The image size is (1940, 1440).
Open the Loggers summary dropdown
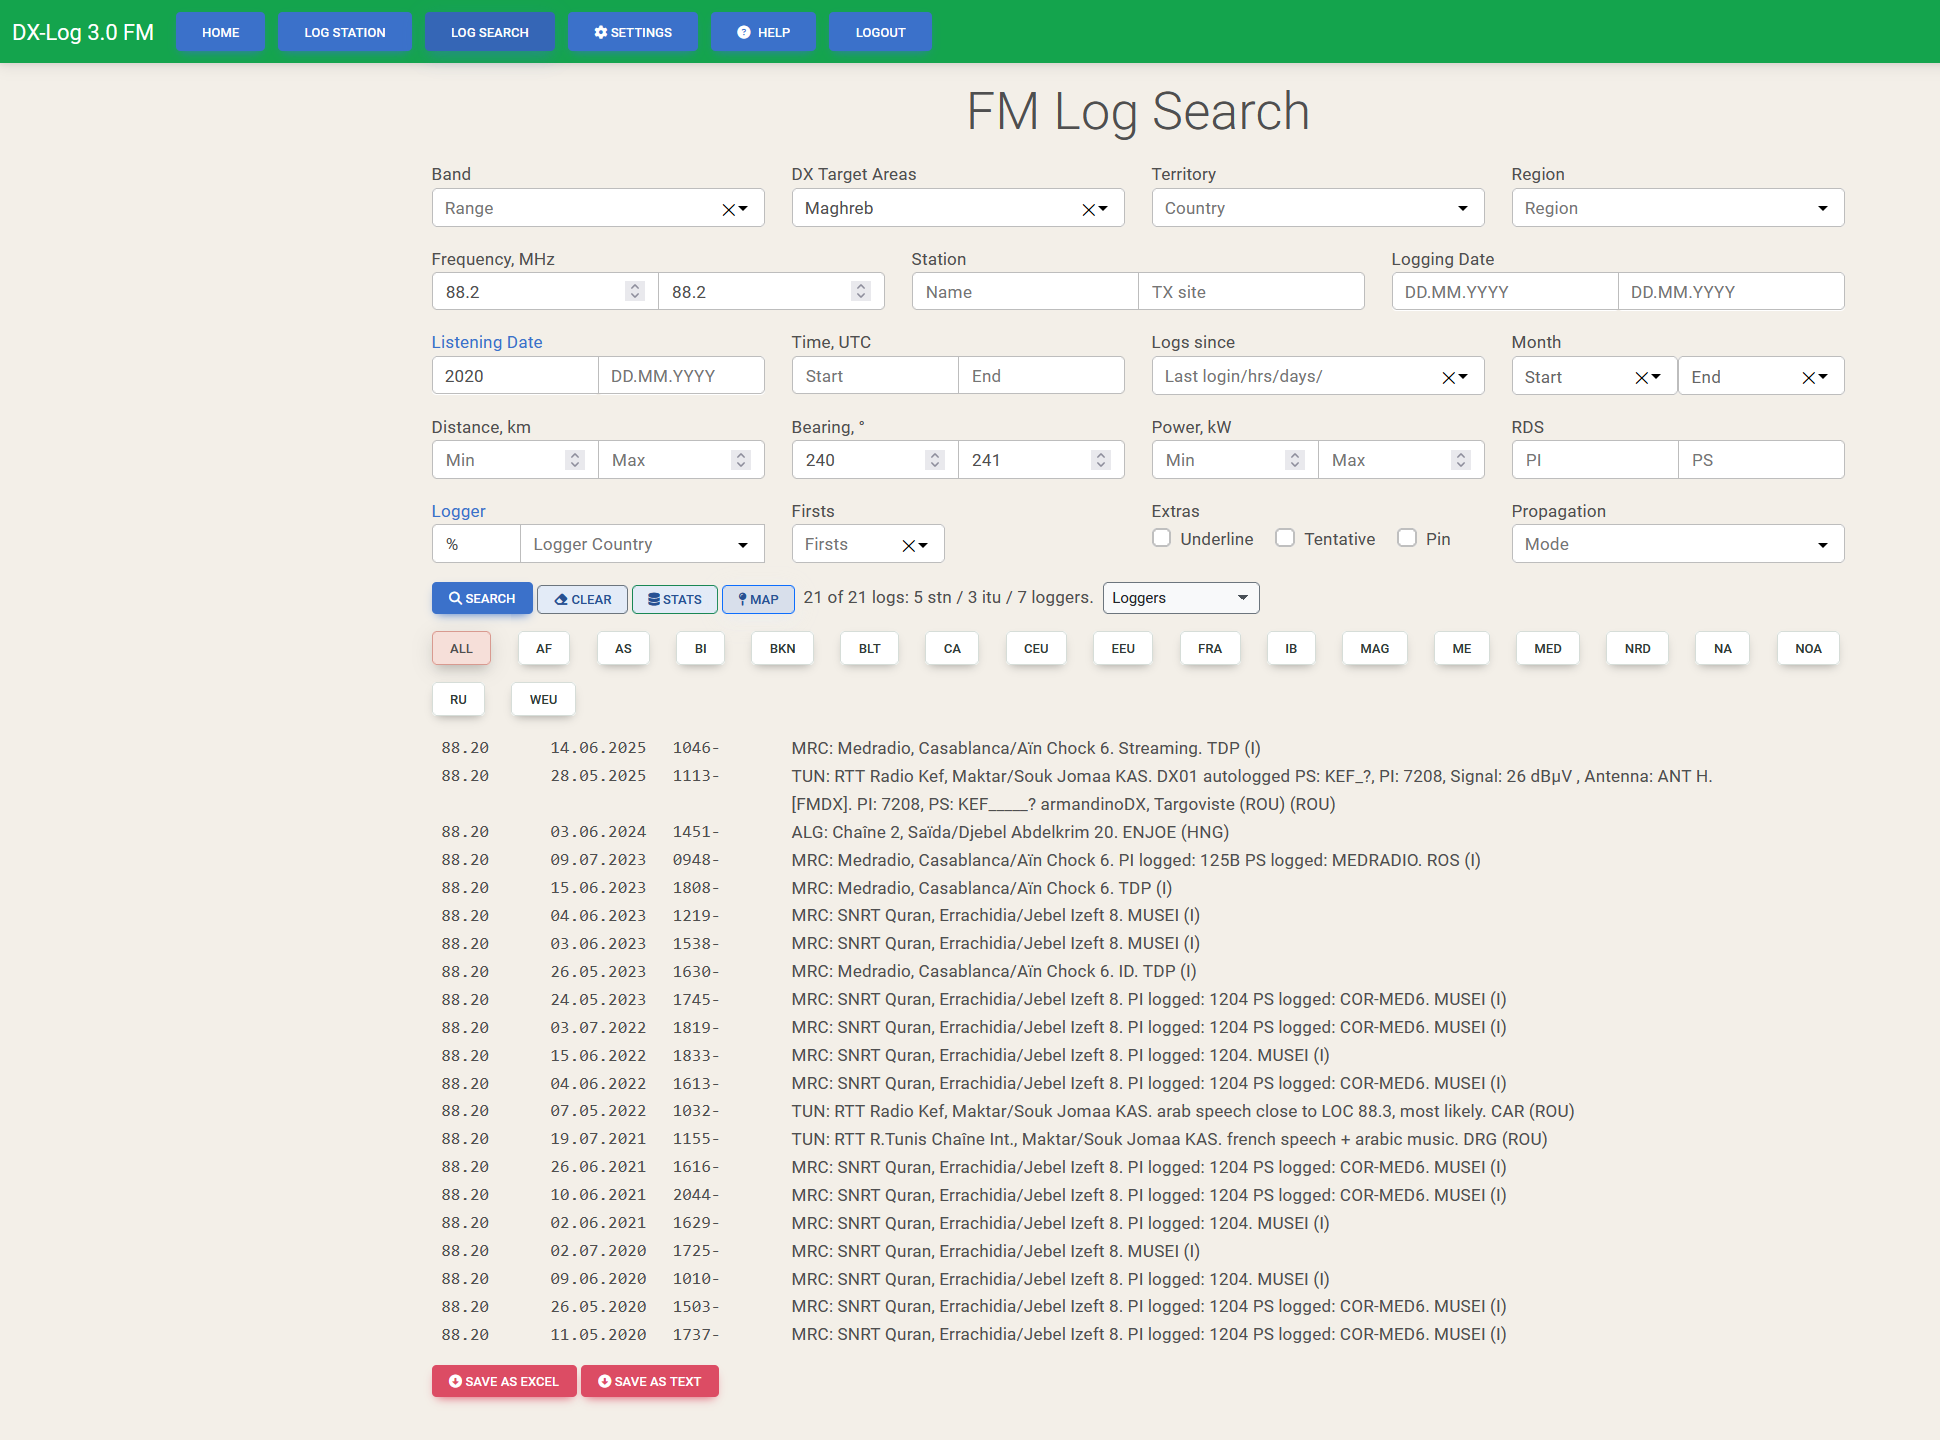(1181, 598)
